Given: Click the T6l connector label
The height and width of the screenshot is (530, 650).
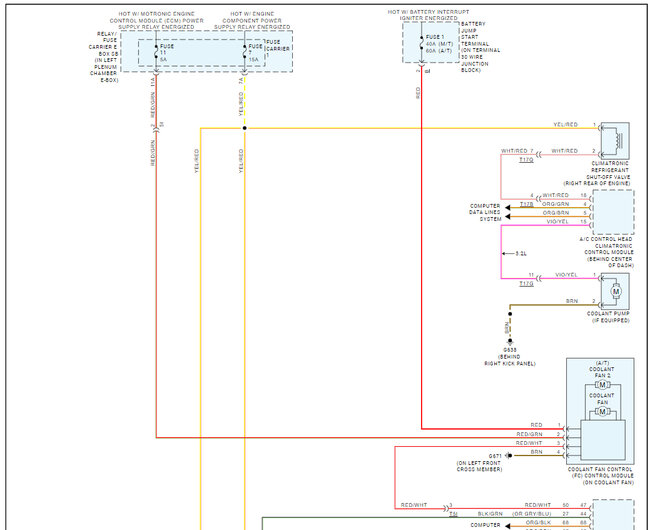Looking at the screenshot, I should coord(454,514).
